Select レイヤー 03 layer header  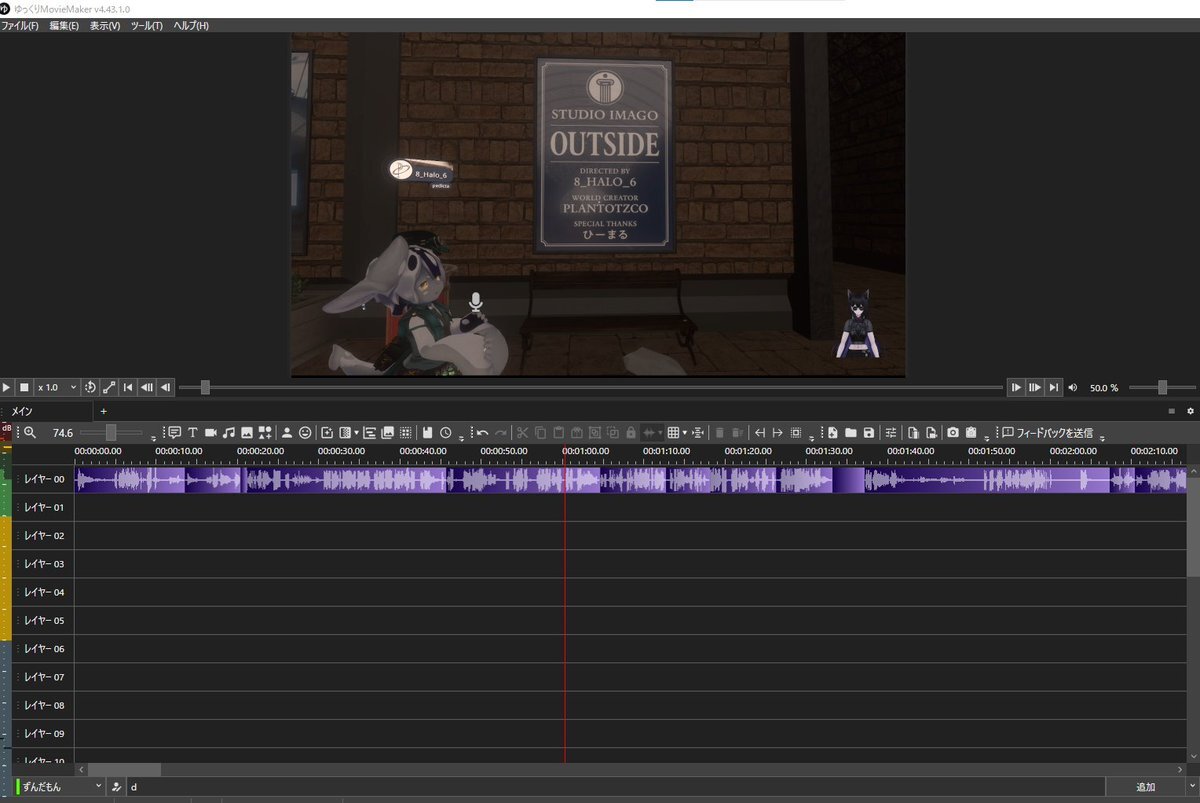42,564
